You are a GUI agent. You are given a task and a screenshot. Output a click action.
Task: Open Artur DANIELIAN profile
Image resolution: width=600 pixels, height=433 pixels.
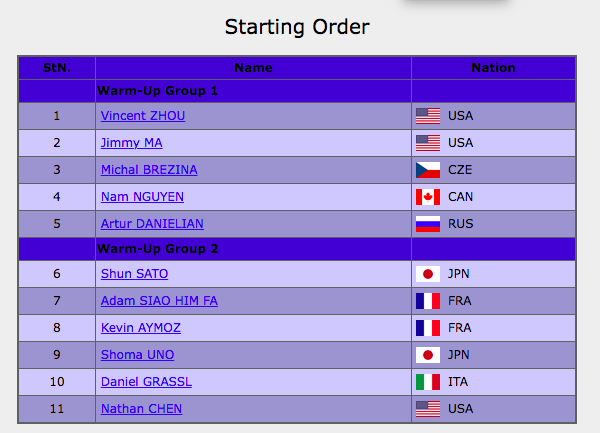[152, 223]
